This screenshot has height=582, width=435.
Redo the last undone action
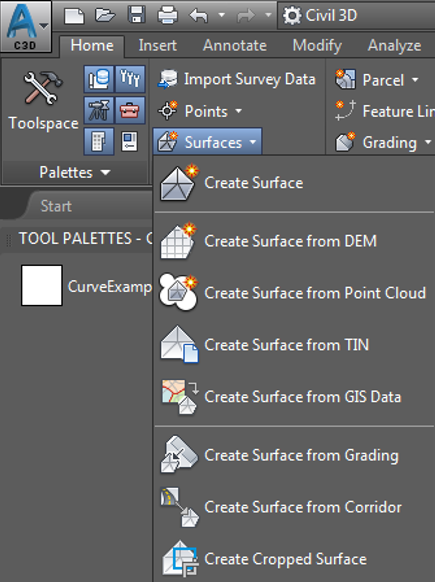pyautogui.click(x=246, y=16)
